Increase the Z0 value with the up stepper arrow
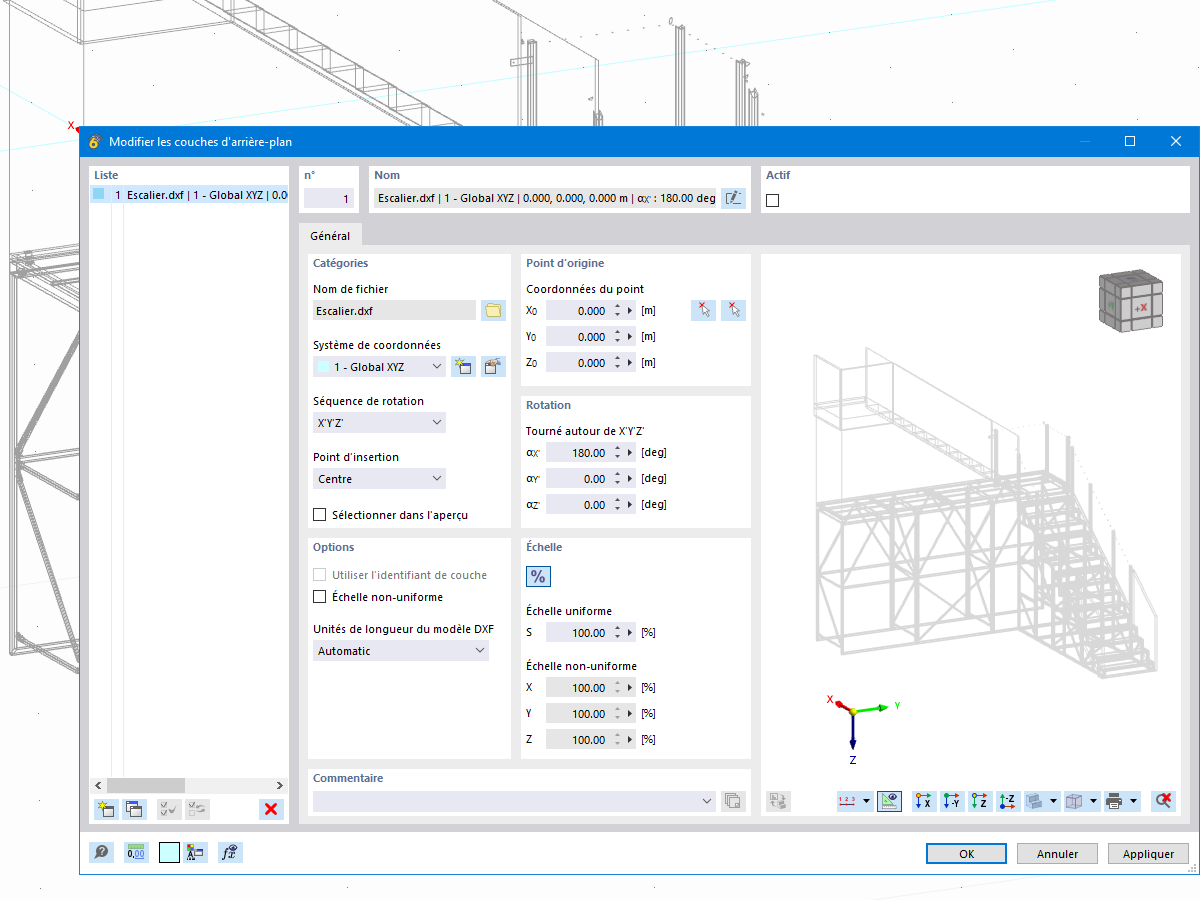The height and width of the screenshot is (900, 1200). click(x=617, y=358)
